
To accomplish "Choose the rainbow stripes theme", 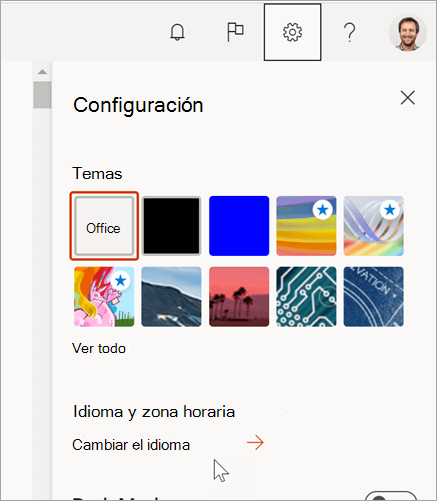I will pos(306,226).
